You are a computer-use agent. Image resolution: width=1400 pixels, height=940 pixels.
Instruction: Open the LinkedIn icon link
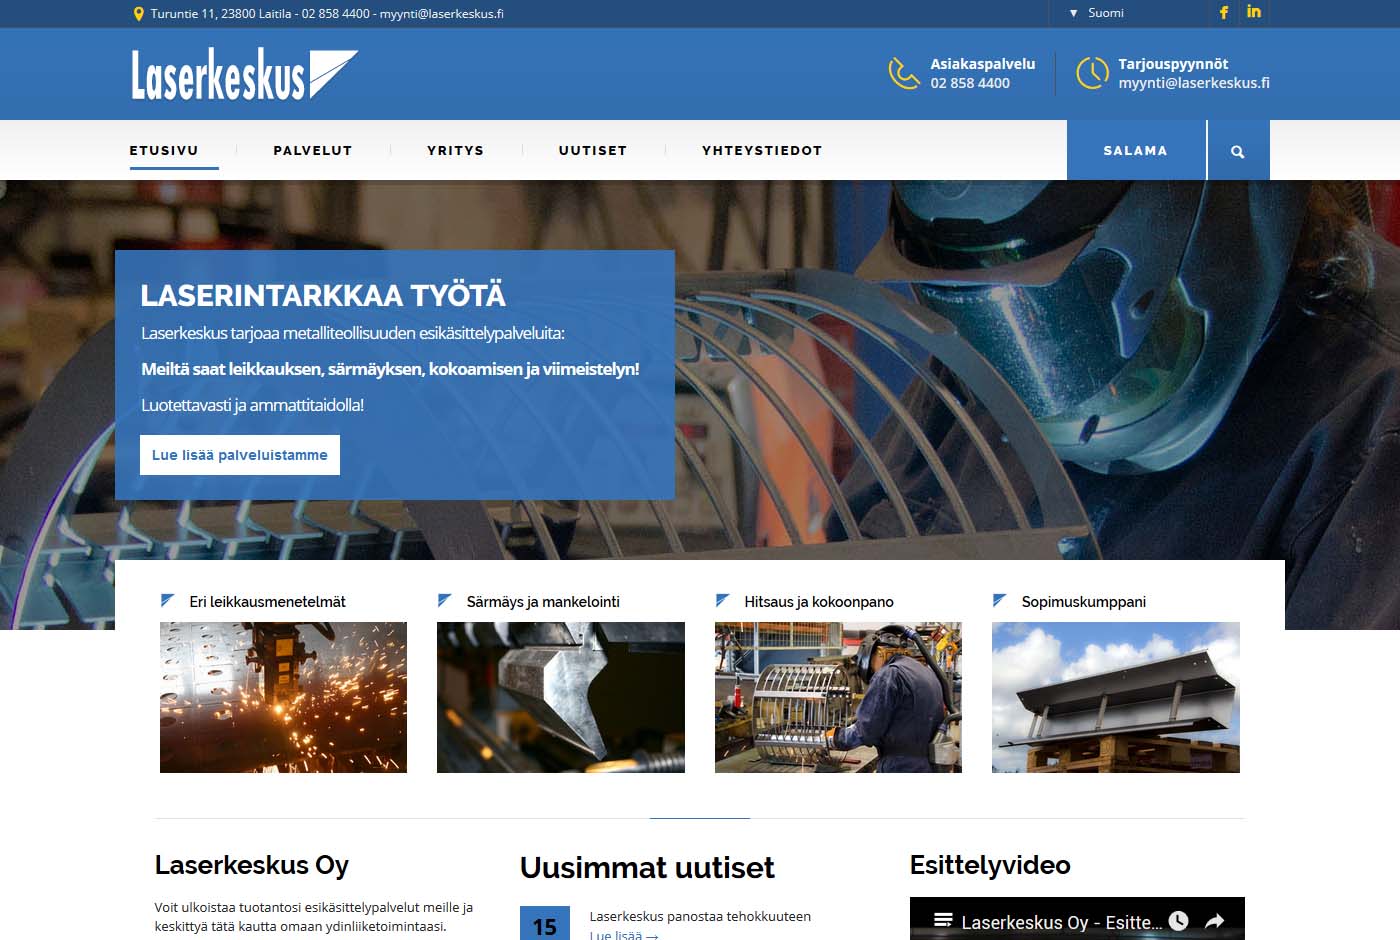pos(1254,12)
